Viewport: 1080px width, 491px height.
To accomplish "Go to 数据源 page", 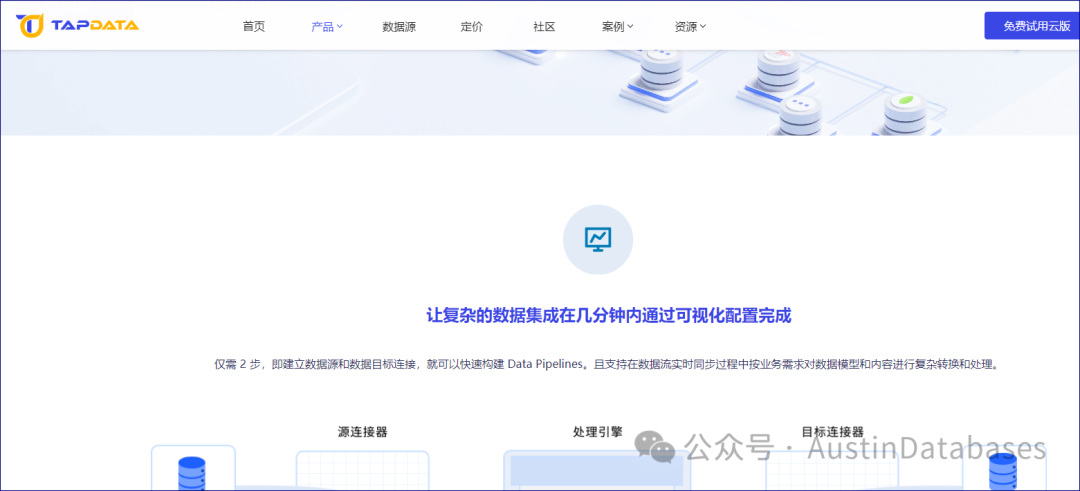I will (399, 27).
